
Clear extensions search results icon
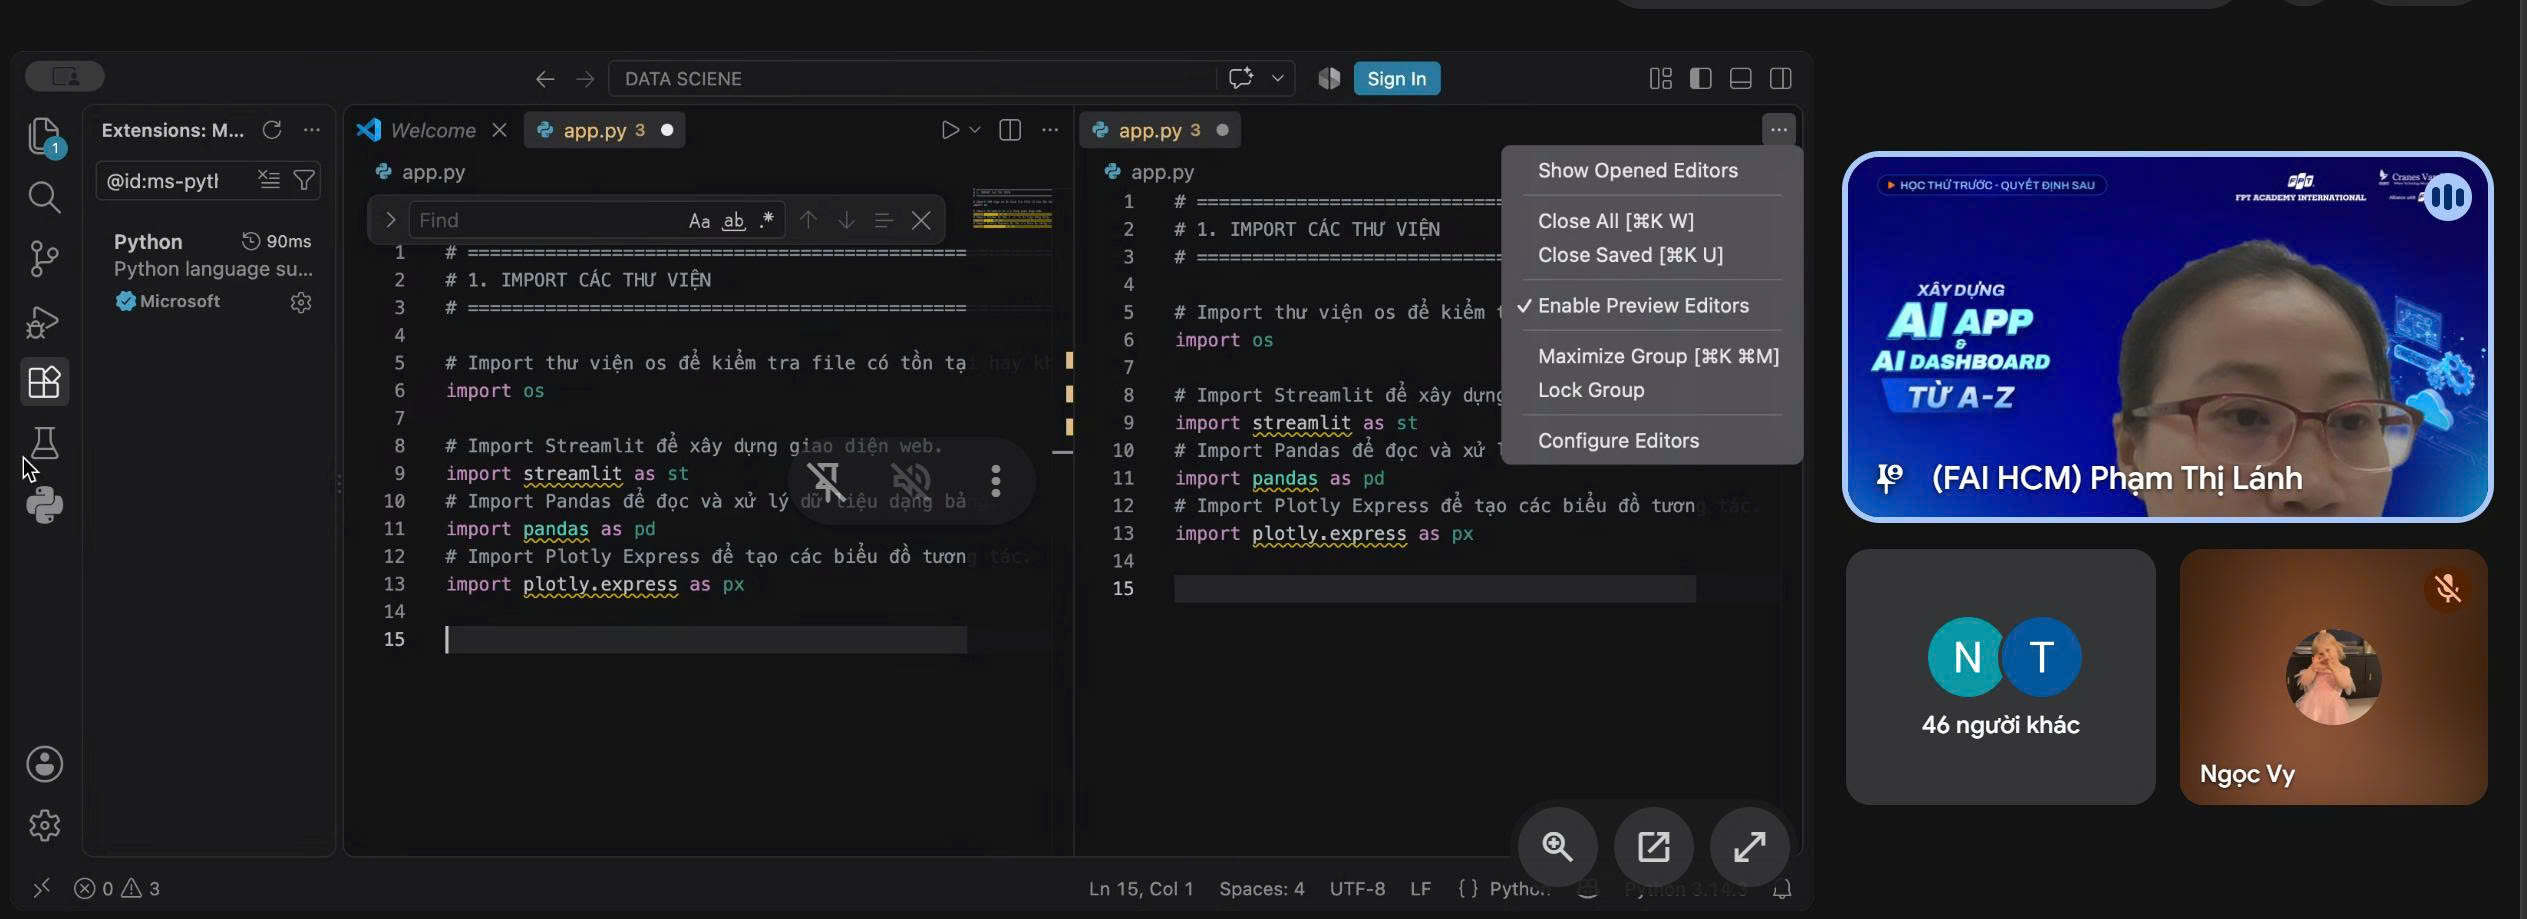(x=269, y=180)
